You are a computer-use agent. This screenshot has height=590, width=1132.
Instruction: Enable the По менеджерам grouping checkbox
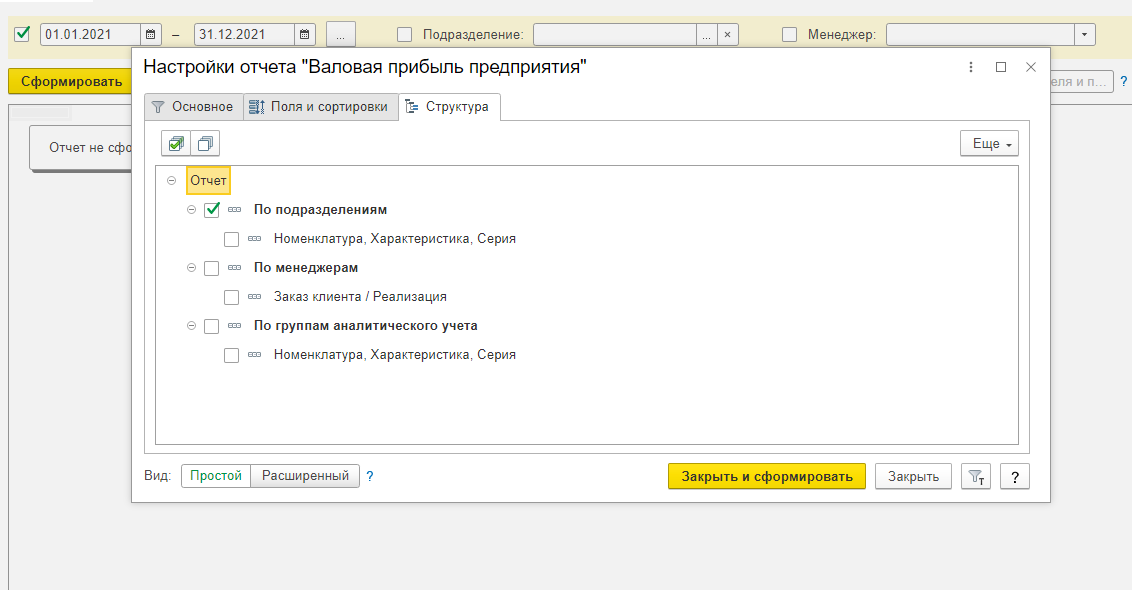pyautogui.click(x=211, y=268)
